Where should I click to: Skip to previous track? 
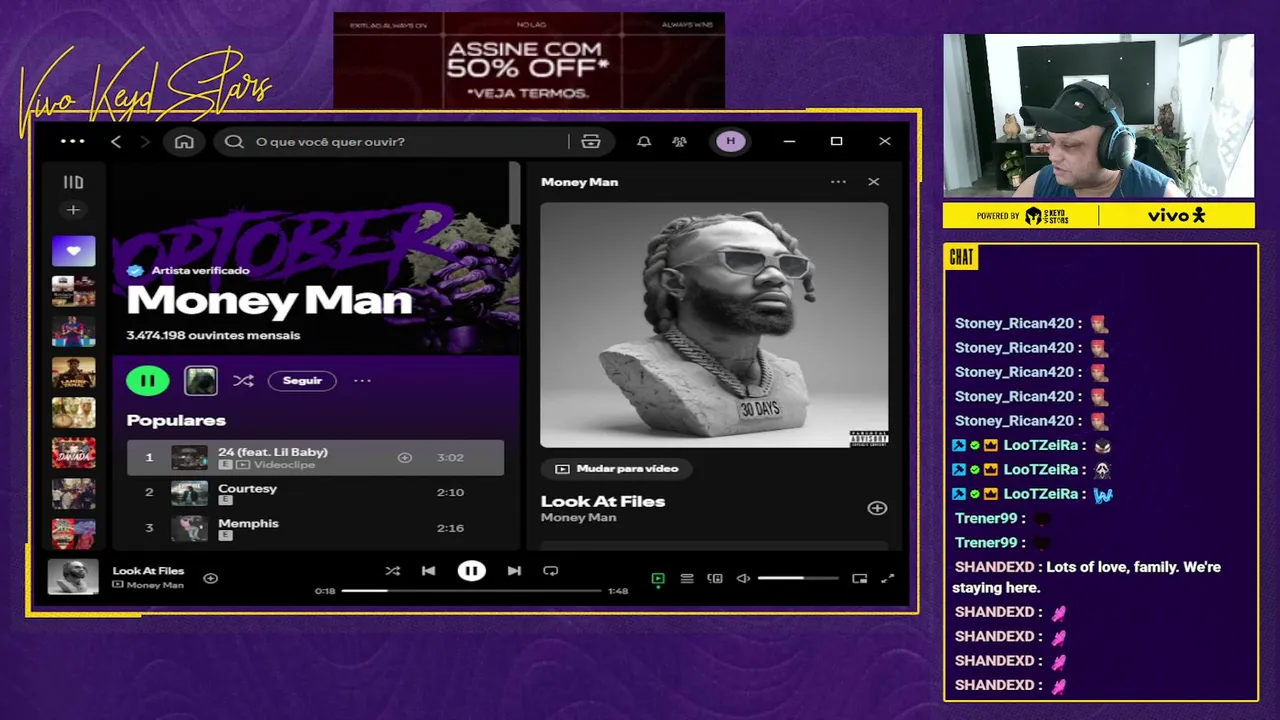[428, 571]
